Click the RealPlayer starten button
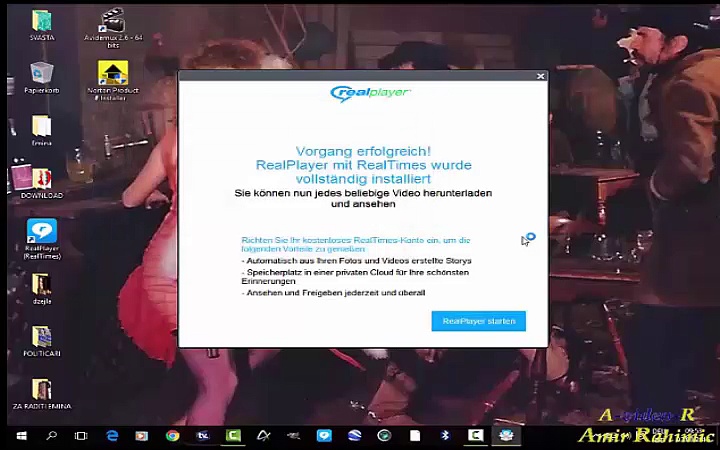 click(x=478, y=321)
